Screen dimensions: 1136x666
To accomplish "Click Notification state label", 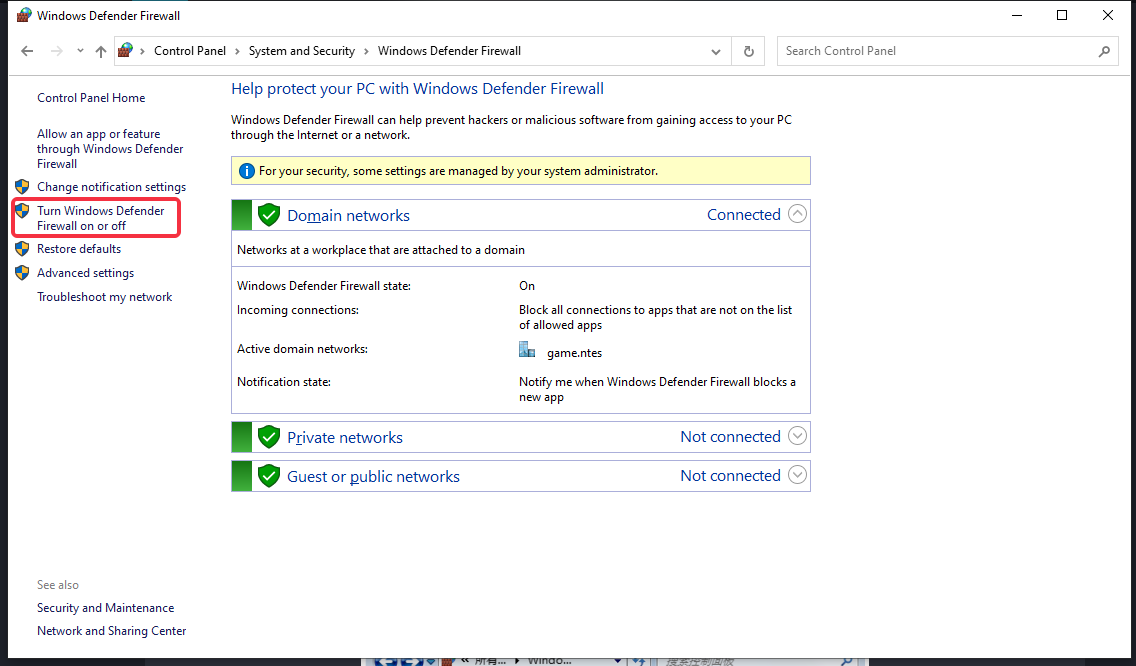I will click(x=283, y=381).
